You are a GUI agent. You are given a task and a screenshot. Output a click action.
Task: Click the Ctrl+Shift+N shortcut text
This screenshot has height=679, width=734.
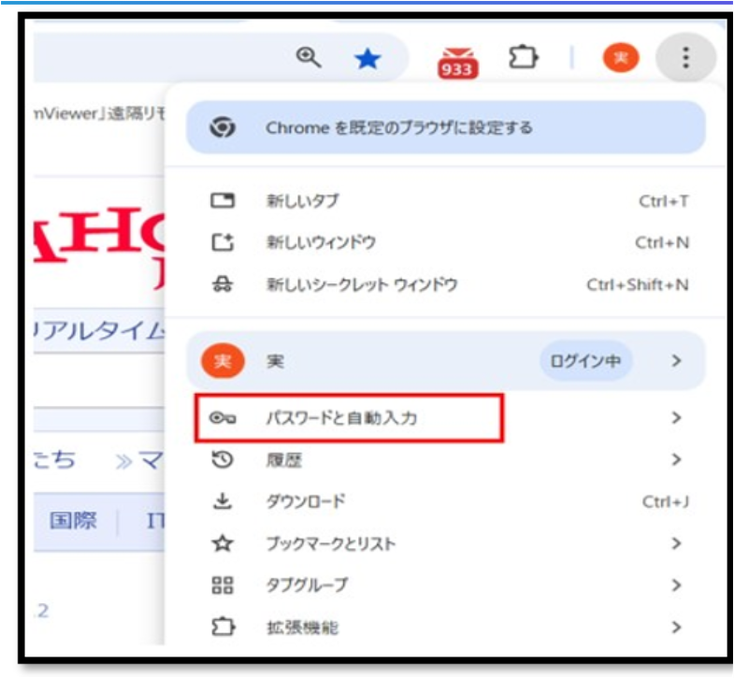click(638, 284)
